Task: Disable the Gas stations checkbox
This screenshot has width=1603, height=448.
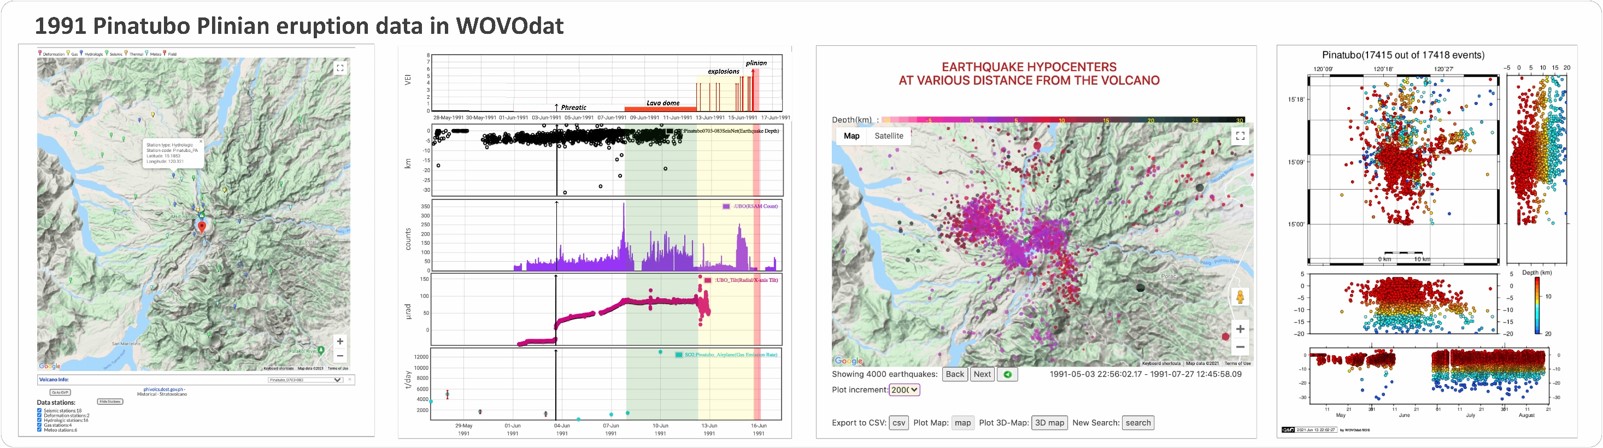Action: (40, 425)
